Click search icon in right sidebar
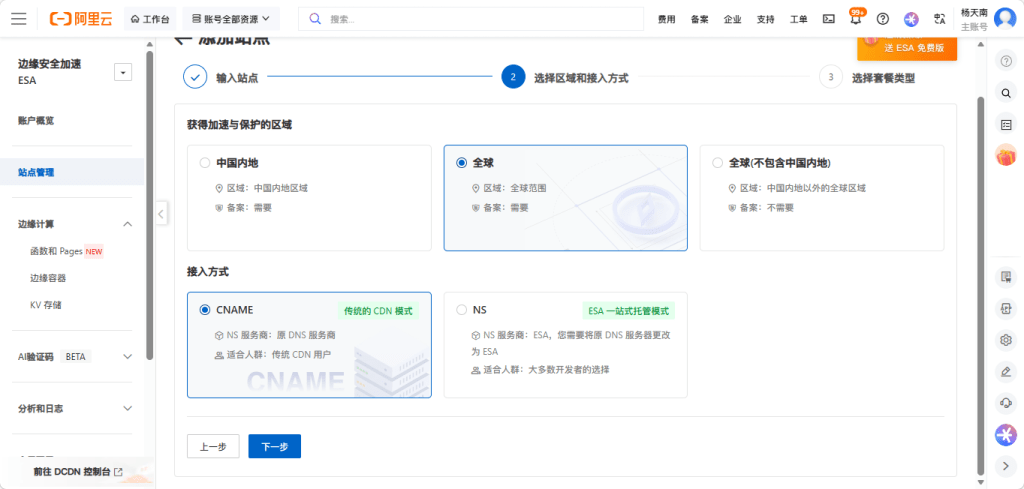Image resolution: width=1024 pixels, height=489 pixels. [x=1006, y=93]
